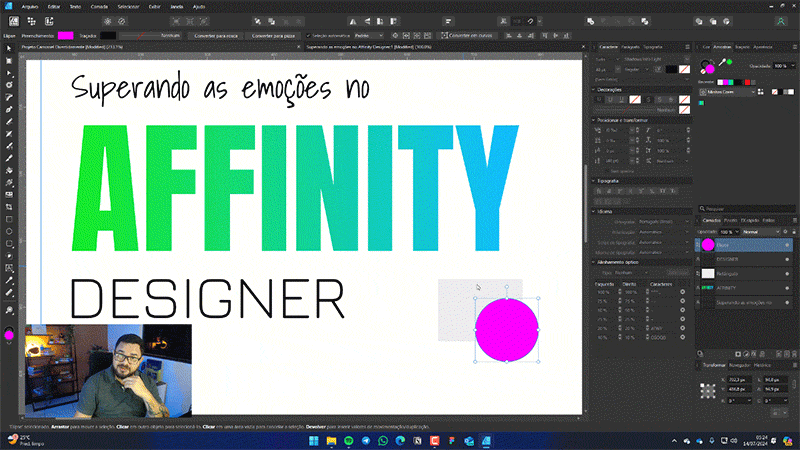Viewport: 800px width, 450px height.
Task: Delete layer using trash icon in Layers panel
Action: click(x=794, y=354)
